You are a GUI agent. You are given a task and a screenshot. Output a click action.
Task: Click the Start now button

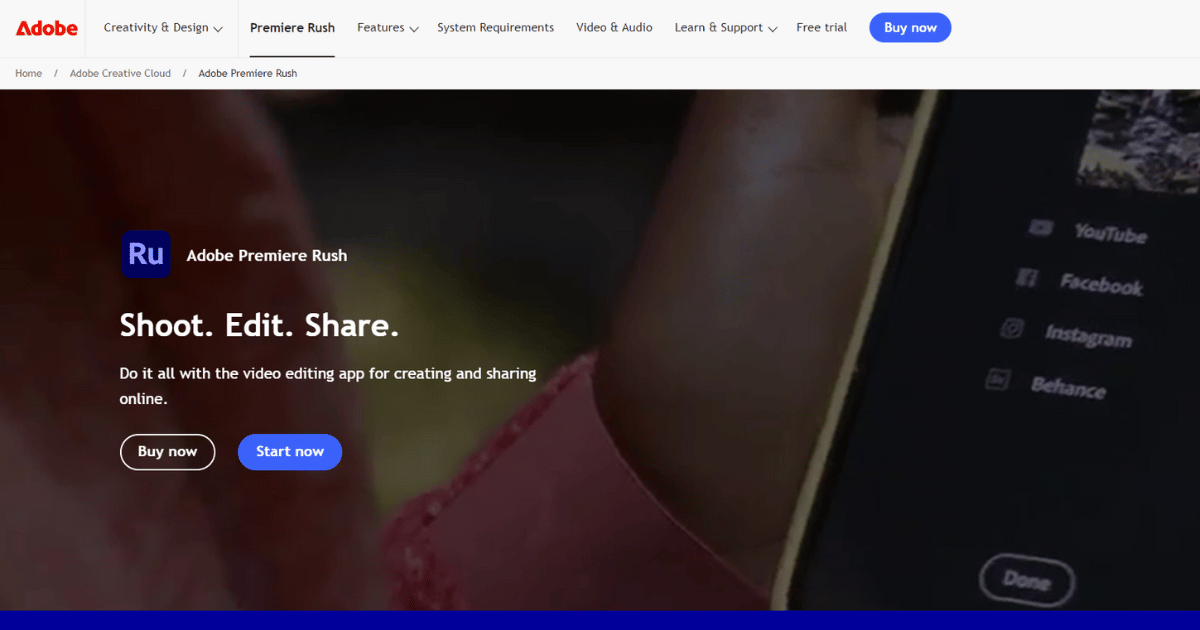click(x=290, y=452)
